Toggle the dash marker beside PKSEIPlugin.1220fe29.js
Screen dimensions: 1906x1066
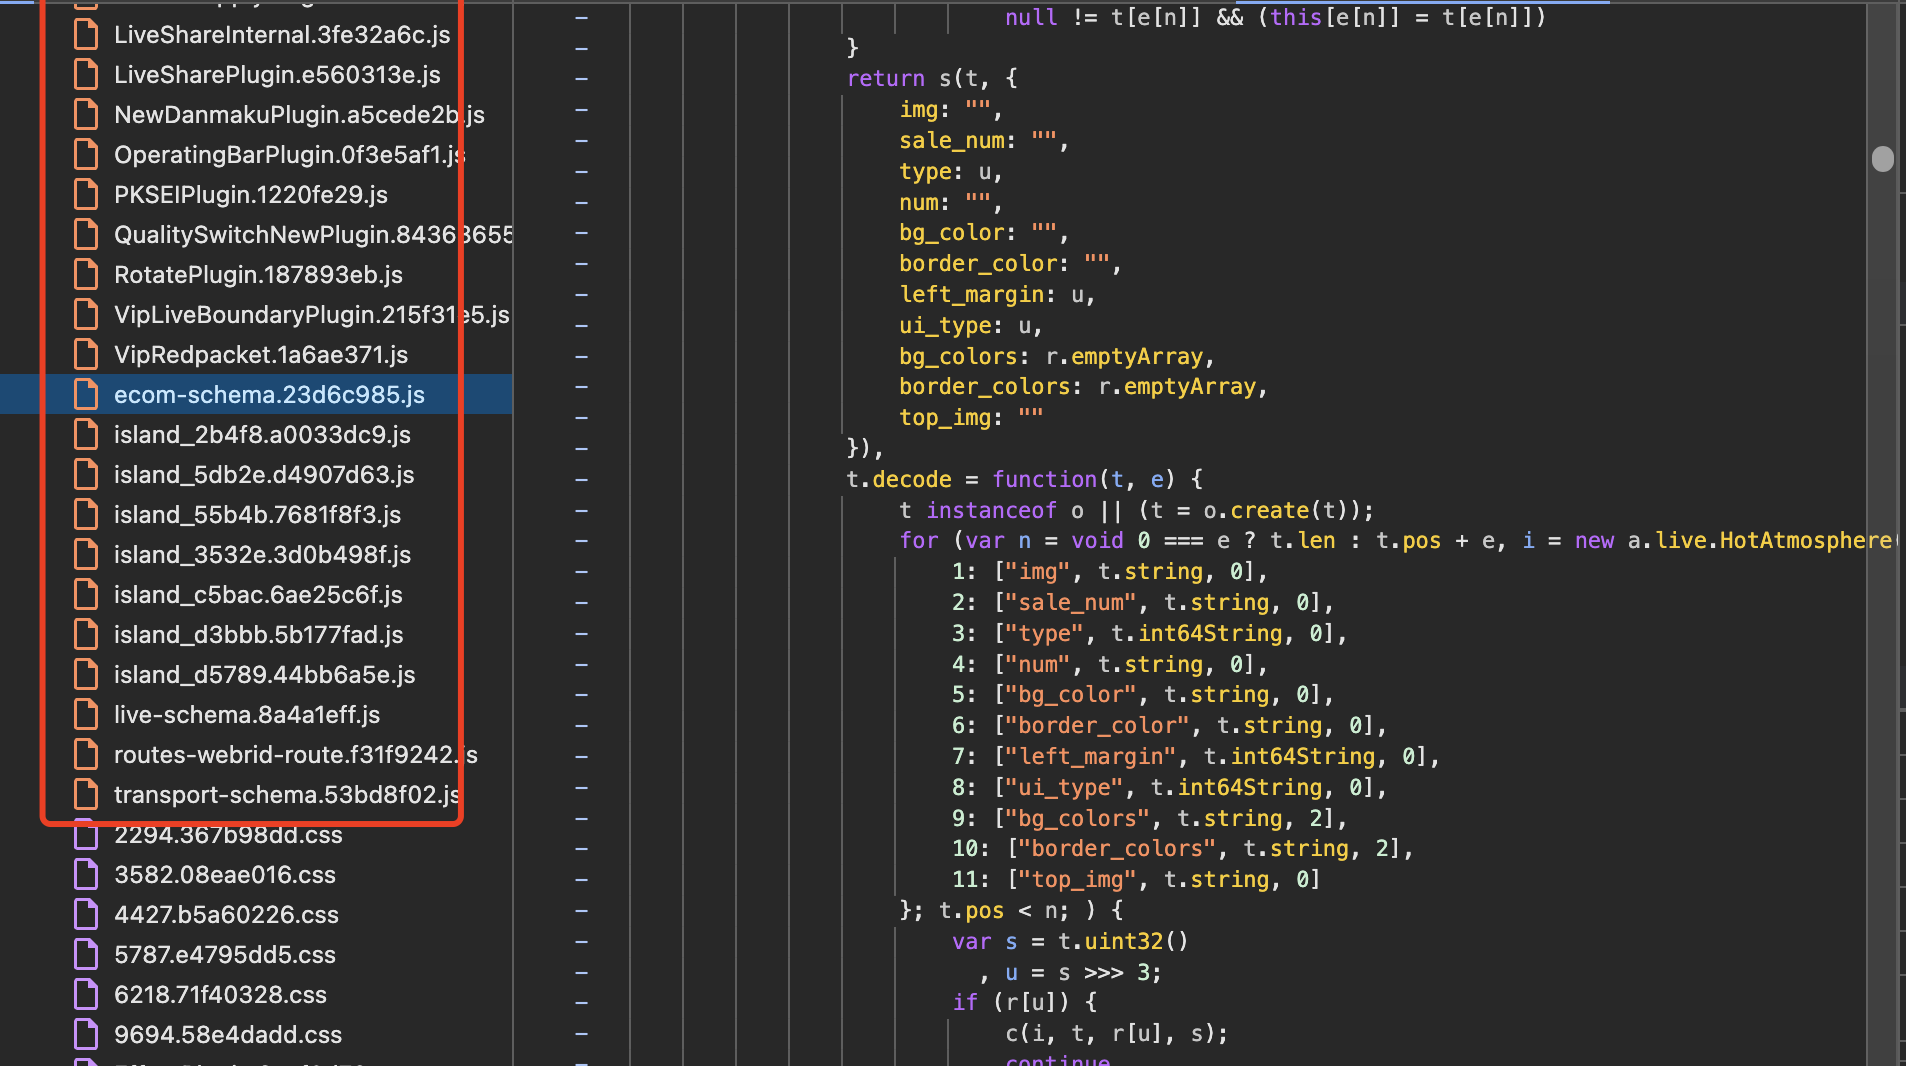point(580,200)
